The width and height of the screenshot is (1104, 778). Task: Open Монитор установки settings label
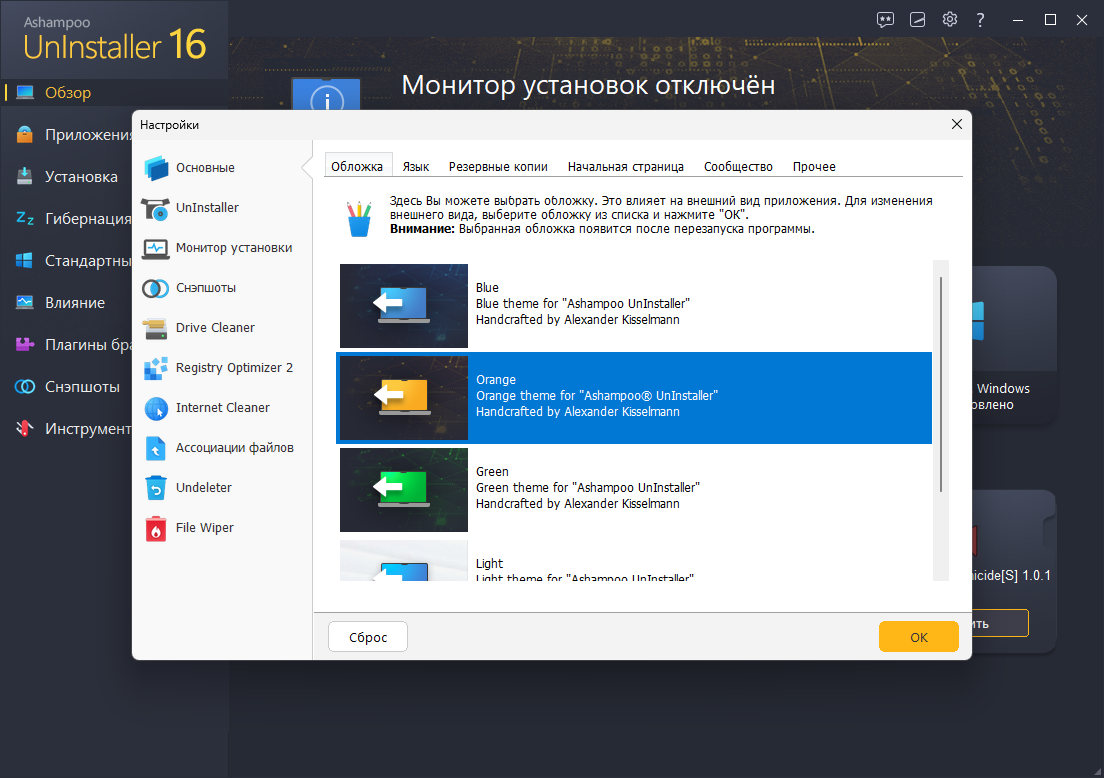coord(234,248)
